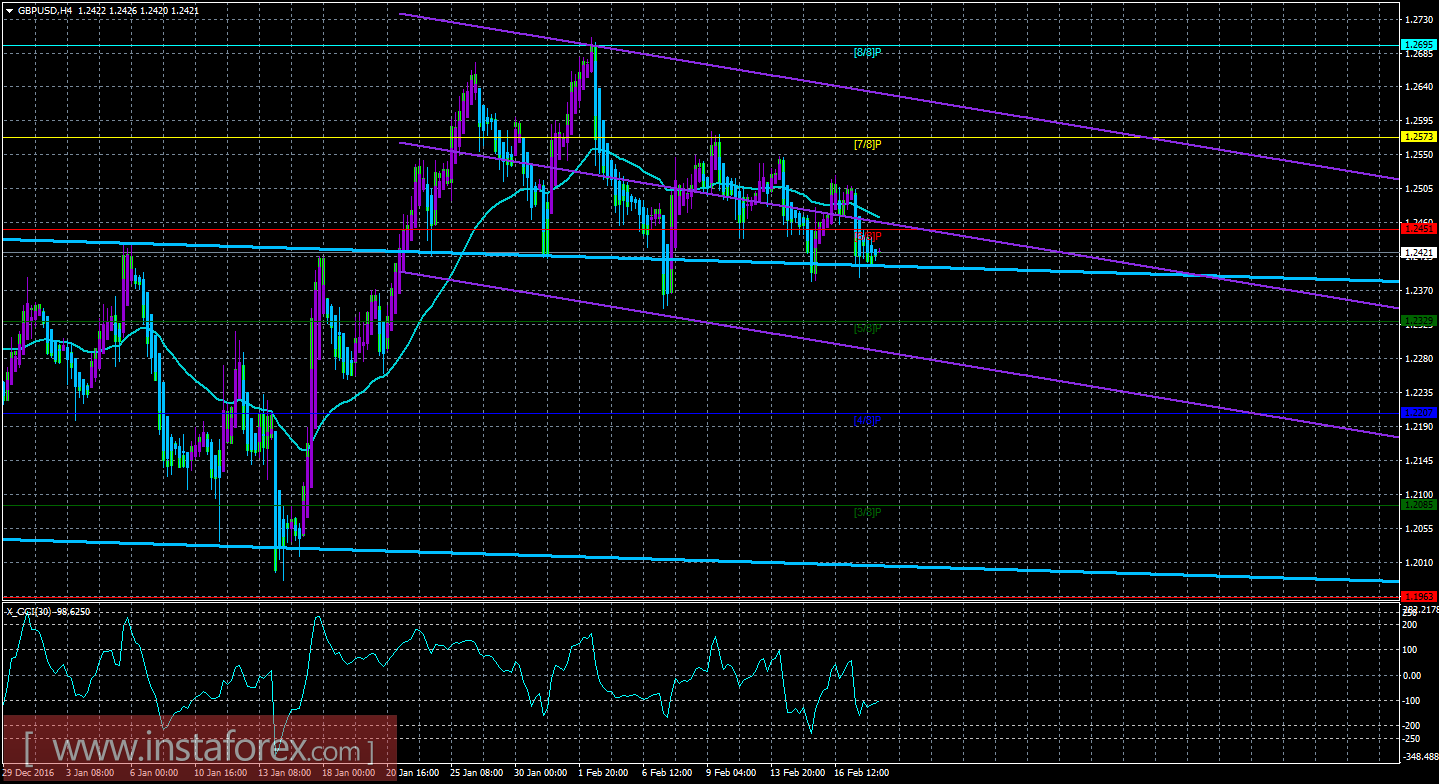Select the green 1.2329 price tag
This screenshot has width=1439, height=784.
(x=1419, y=320)
